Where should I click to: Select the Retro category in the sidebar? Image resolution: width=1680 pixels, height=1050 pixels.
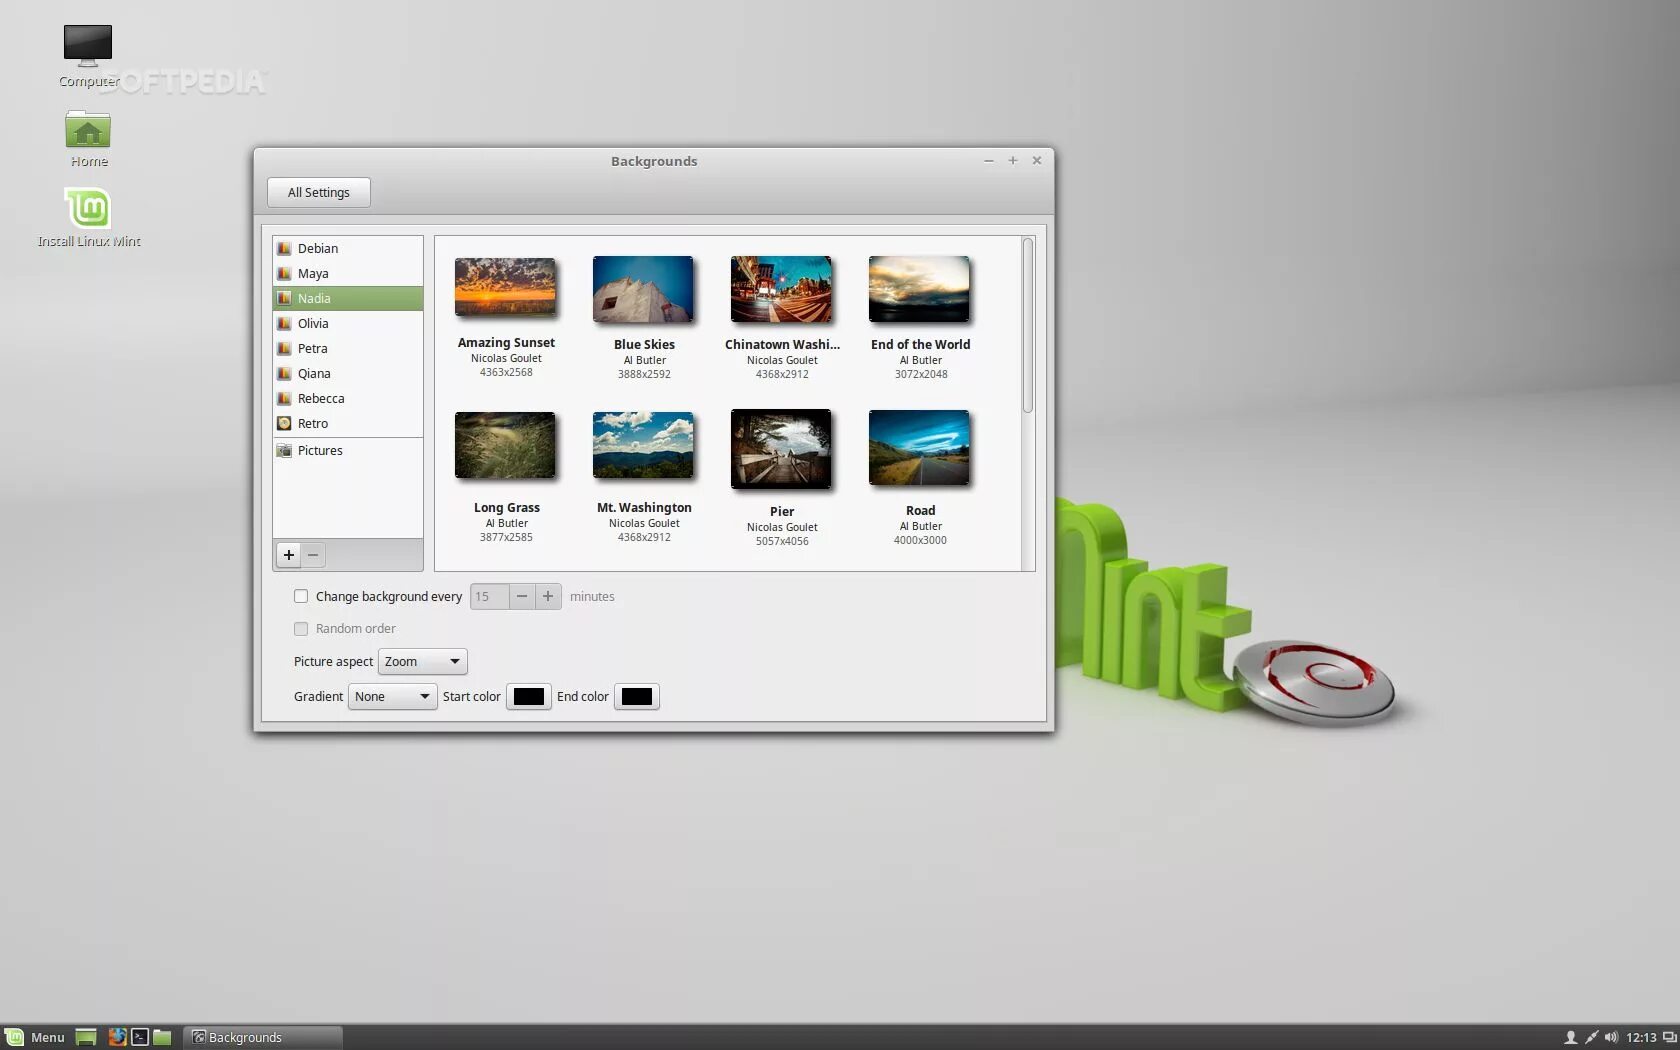coord(312,423)
